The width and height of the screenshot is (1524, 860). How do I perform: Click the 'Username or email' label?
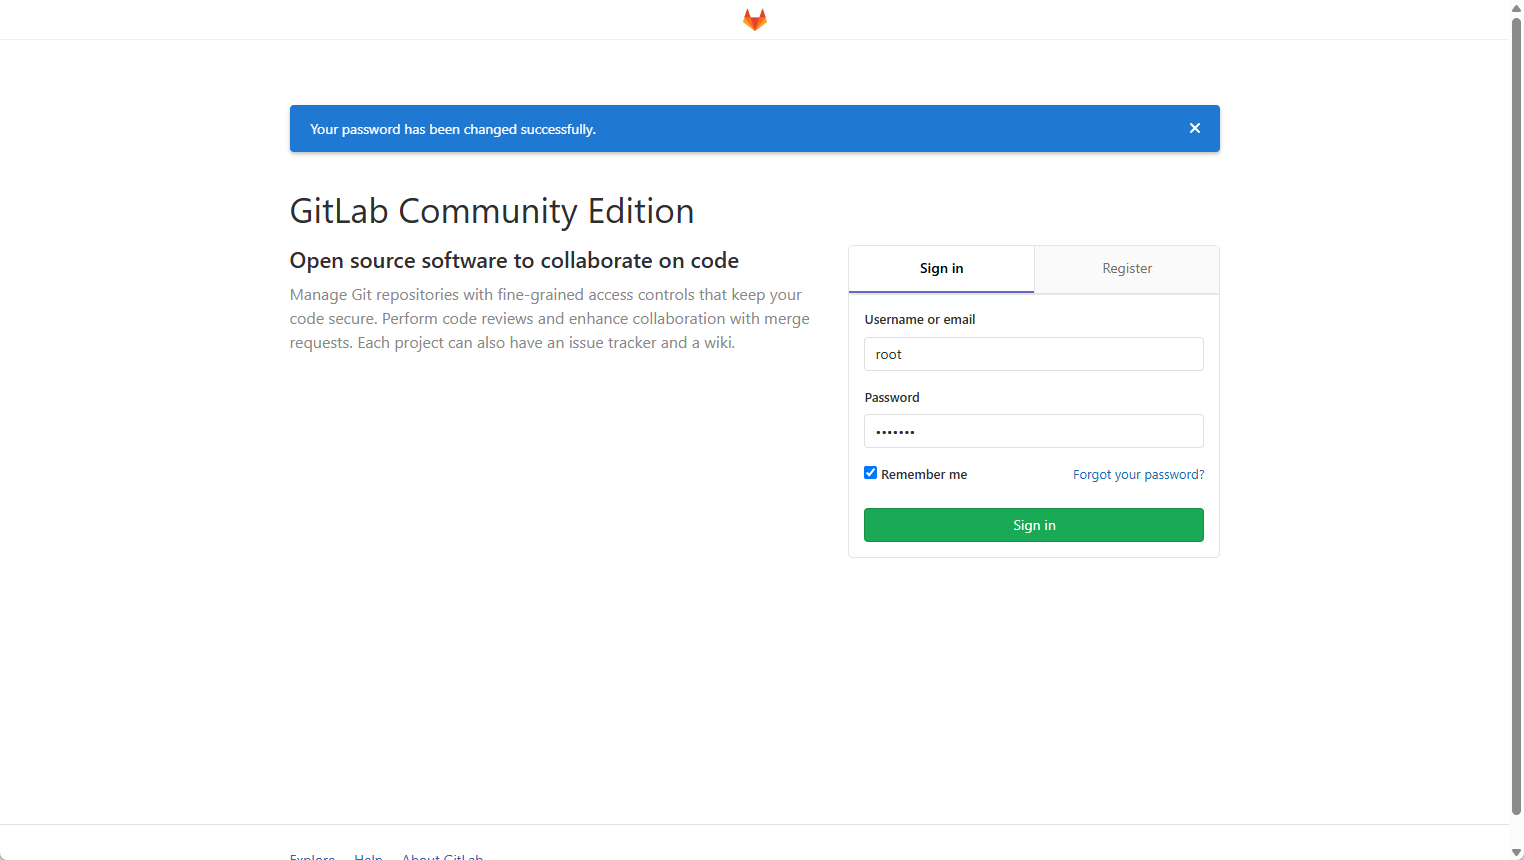pos(920,320)
